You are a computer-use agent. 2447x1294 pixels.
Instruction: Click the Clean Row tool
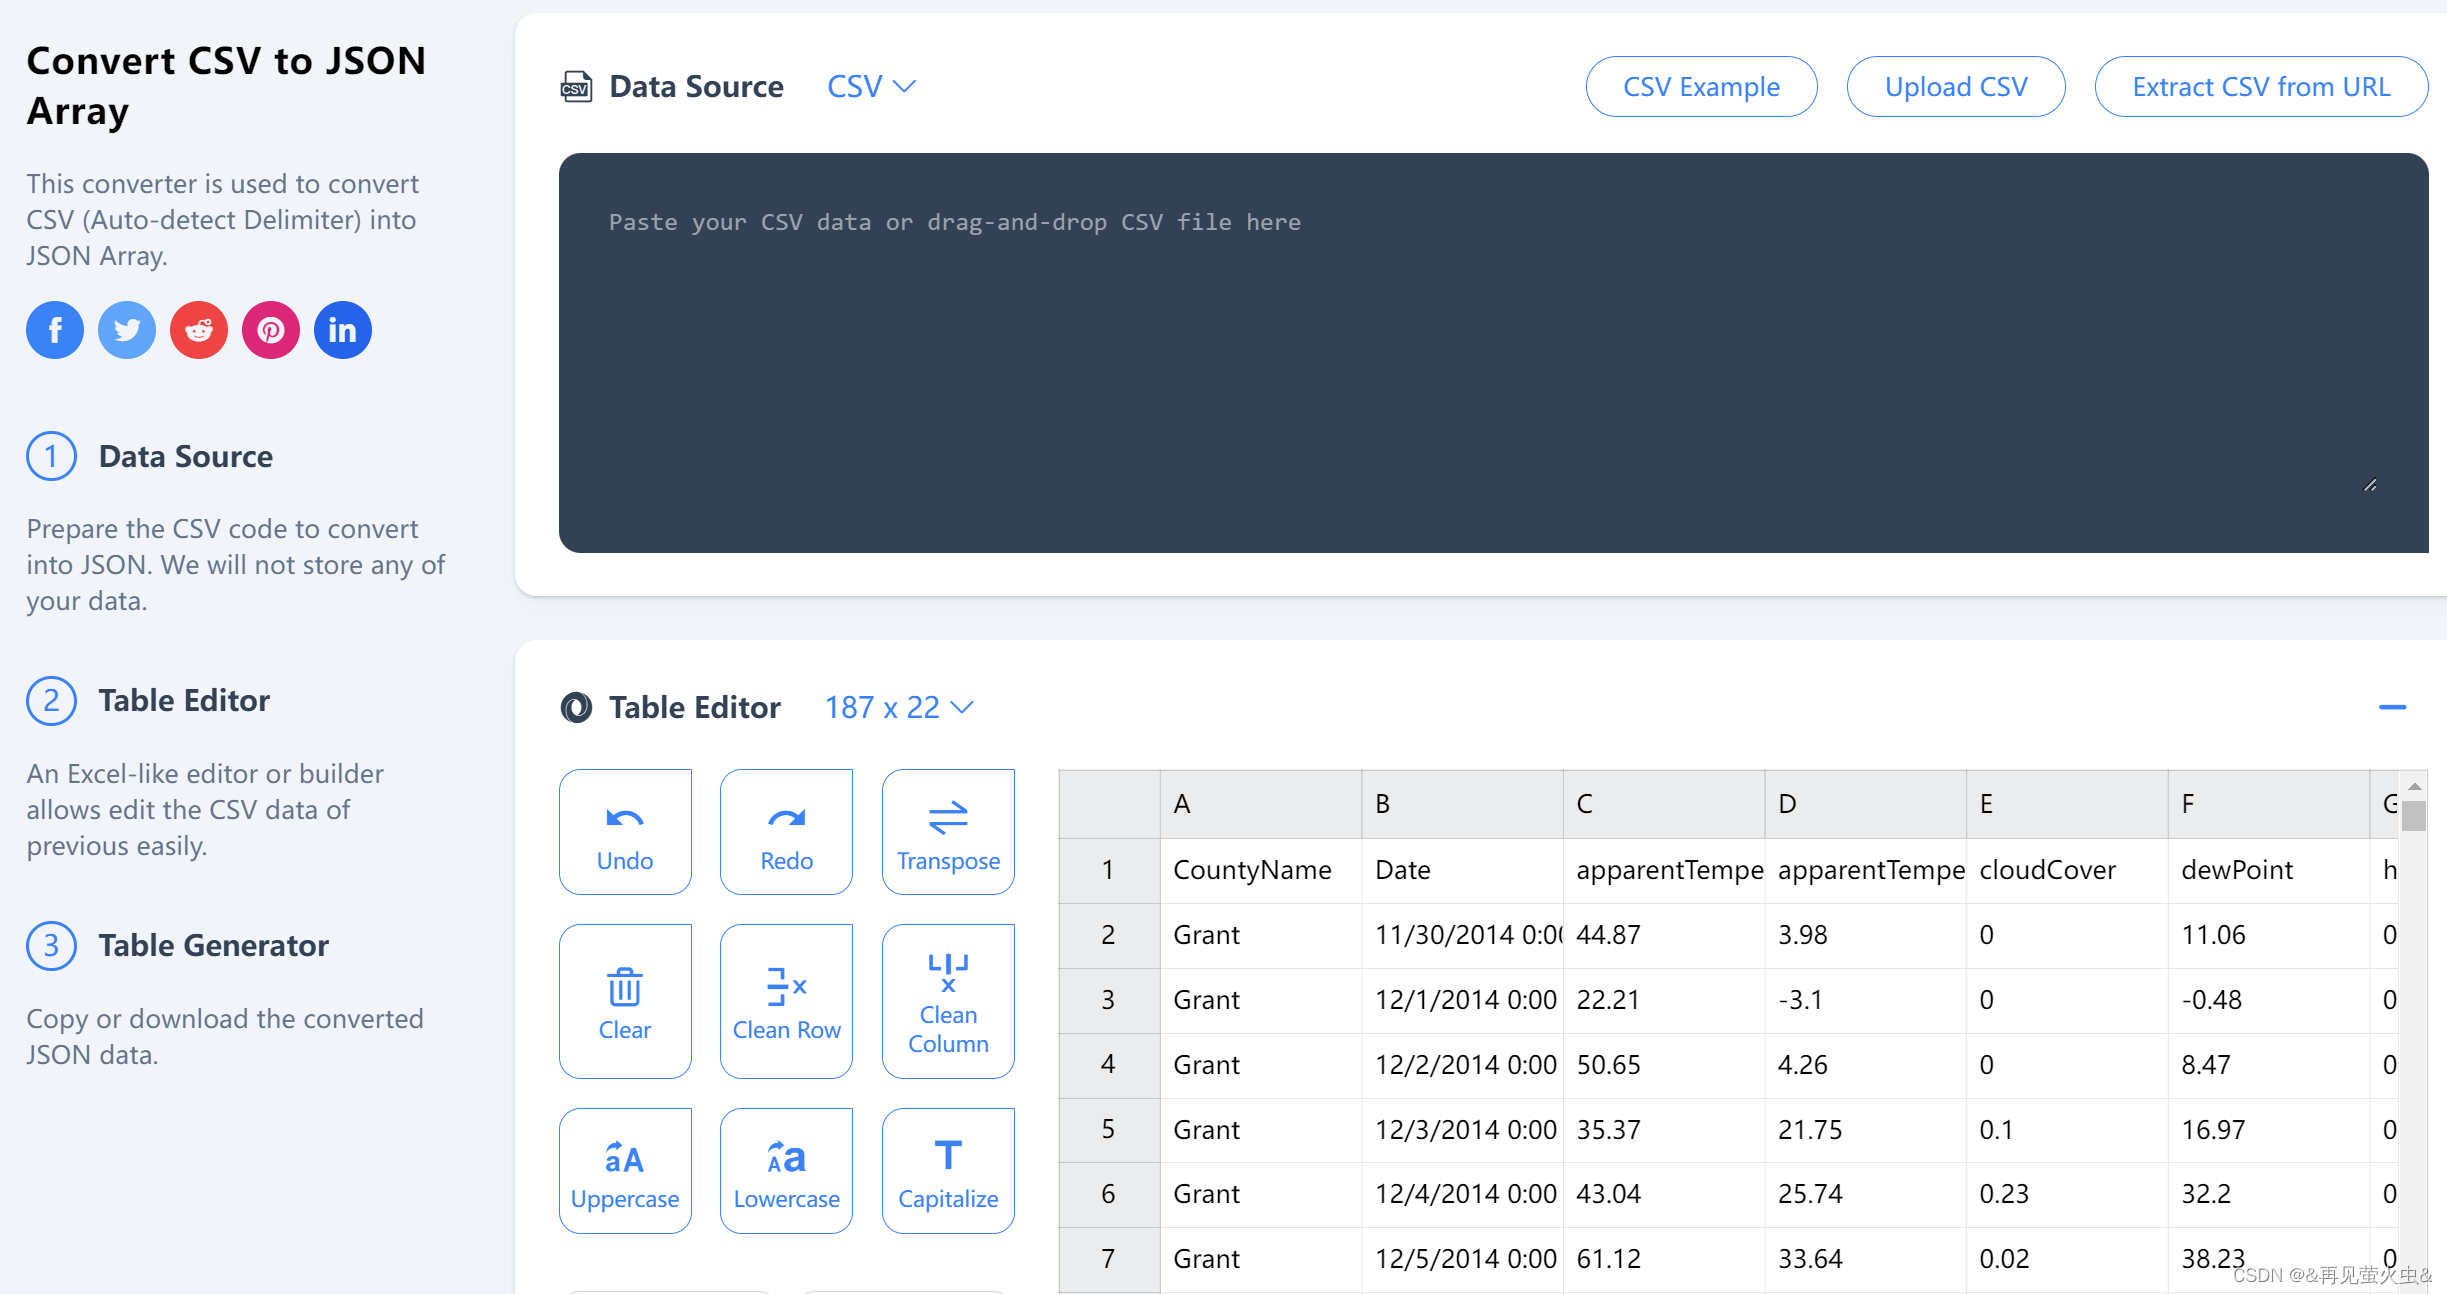tap(786, 1001)
